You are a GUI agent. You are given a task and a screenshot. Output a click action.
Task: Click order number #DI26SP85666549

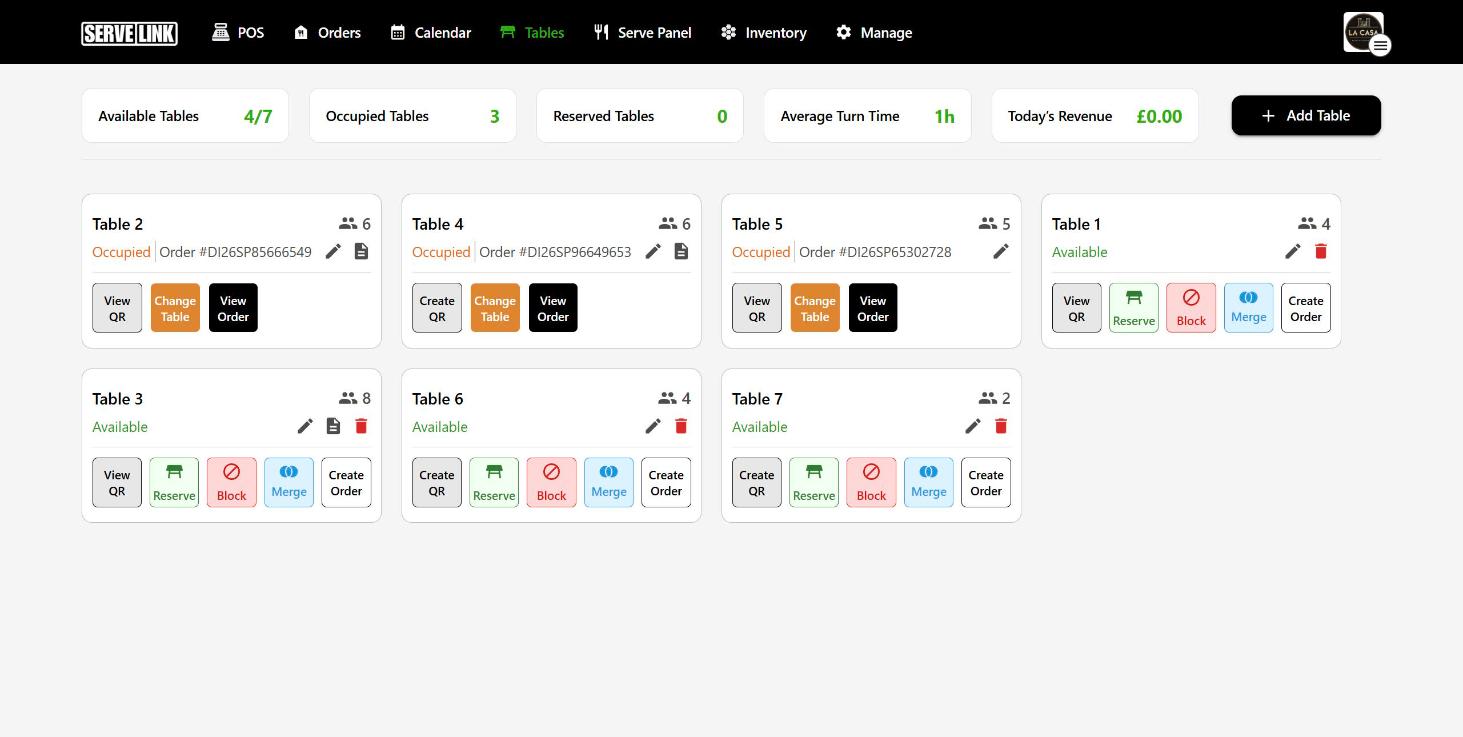(x=255, y=252)
